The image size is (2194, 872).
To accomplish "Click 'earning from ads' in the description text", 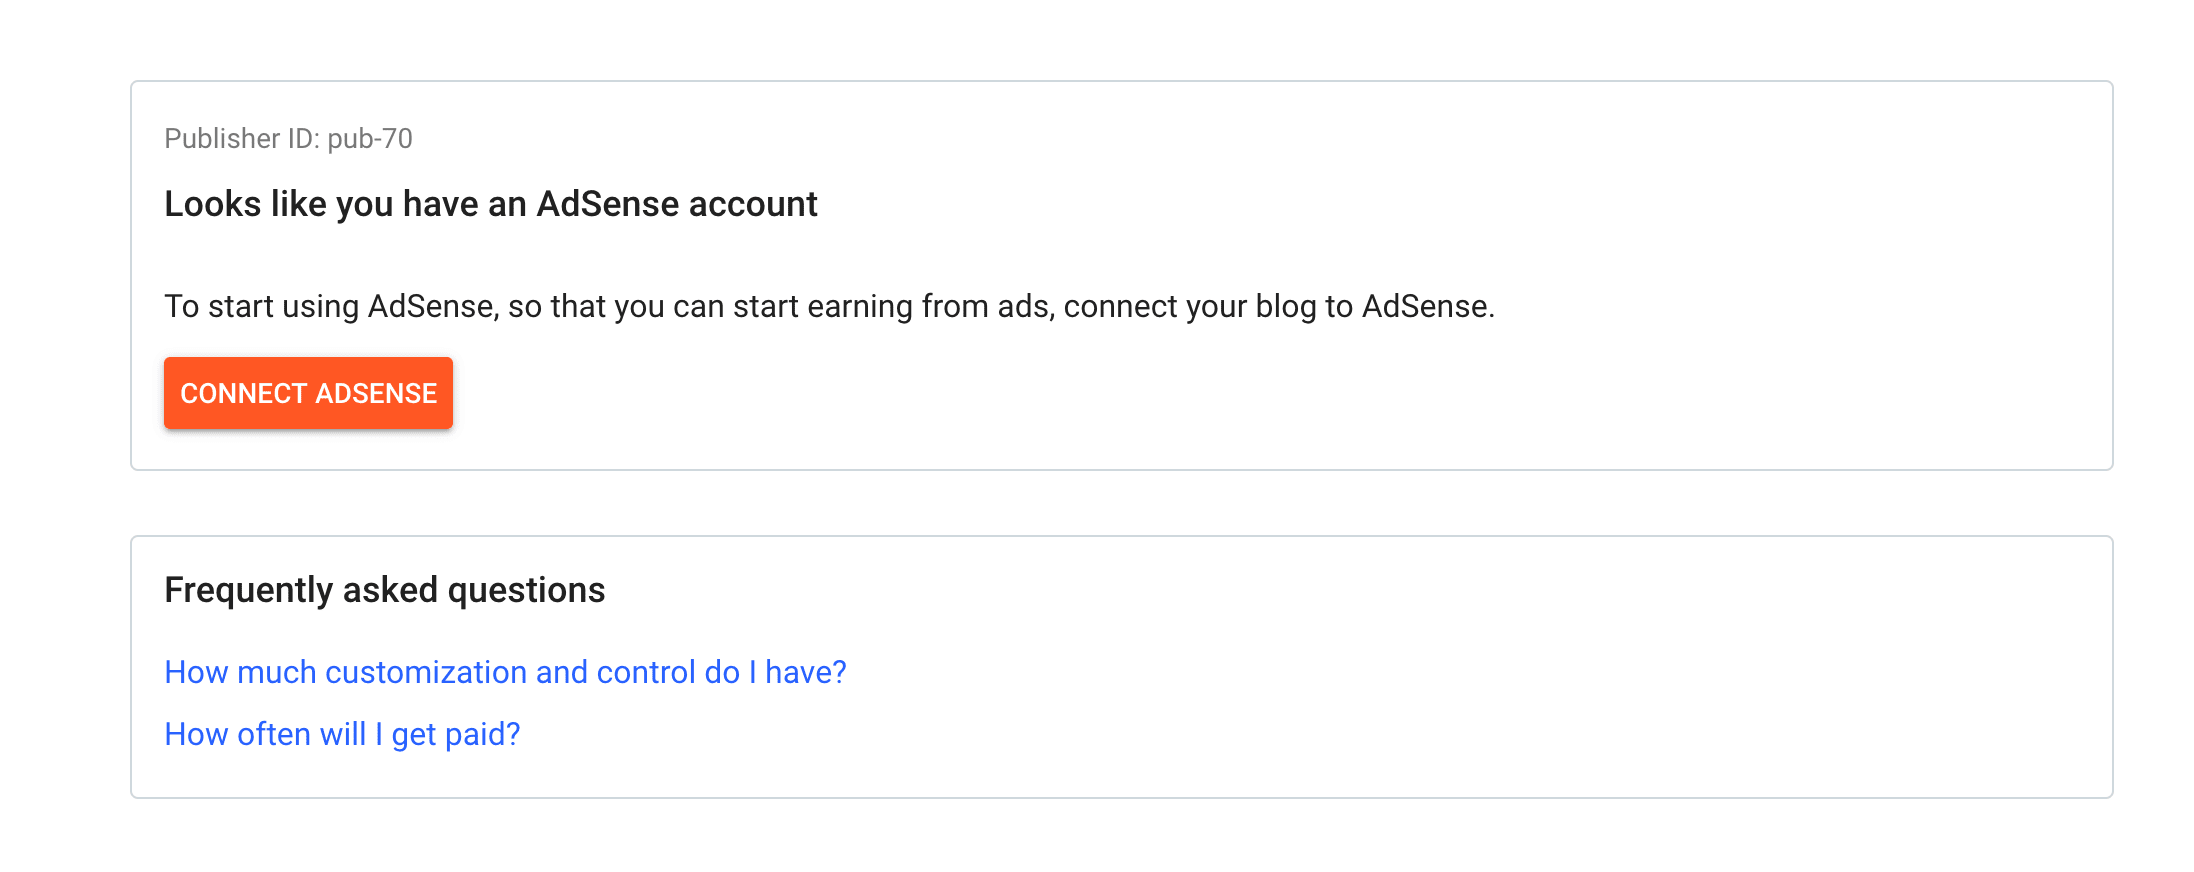I will (928, 306).
